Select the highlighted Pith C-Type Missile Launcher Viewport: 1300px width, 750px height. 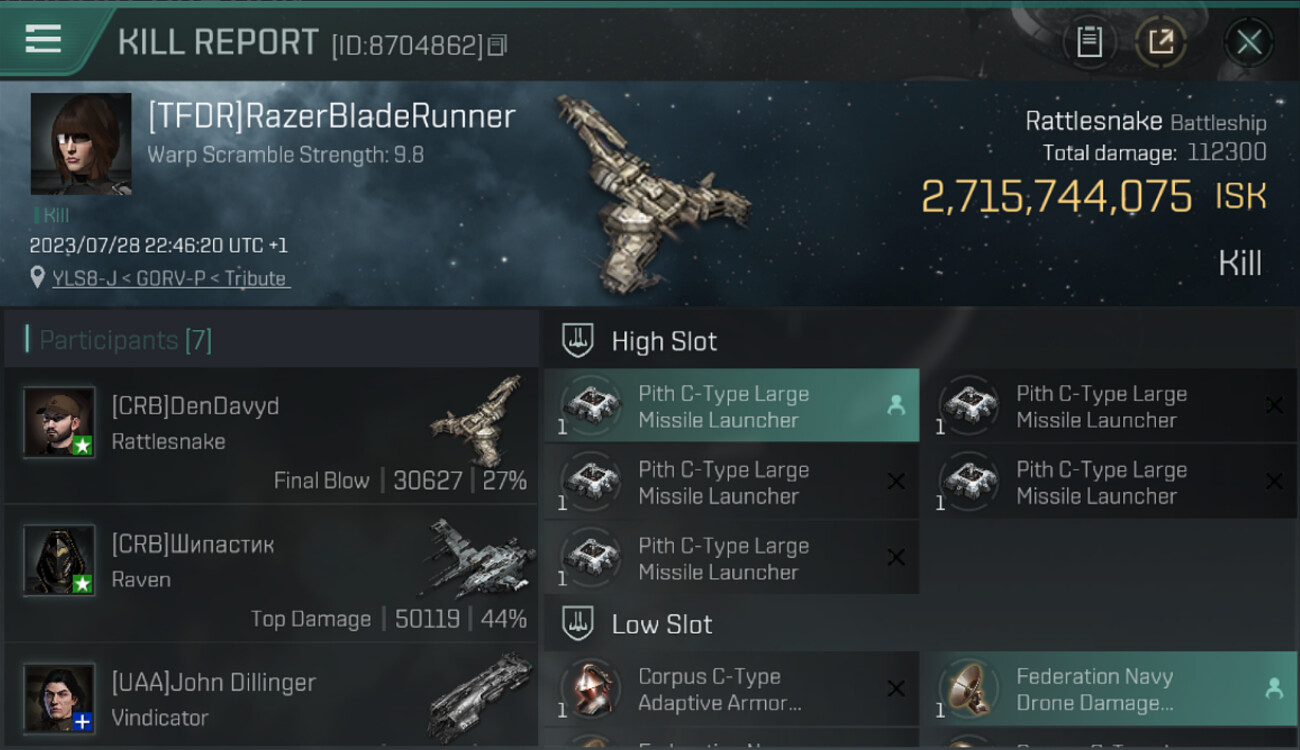pos(731,406)
